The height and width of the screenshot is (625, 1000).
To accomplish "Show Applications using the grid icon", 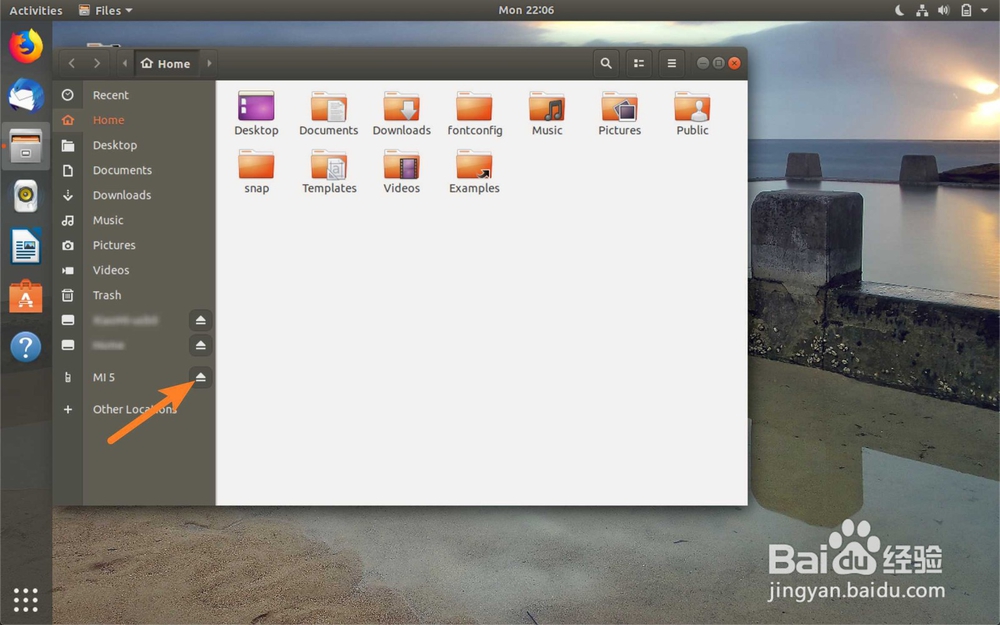I will coord(25,599).
